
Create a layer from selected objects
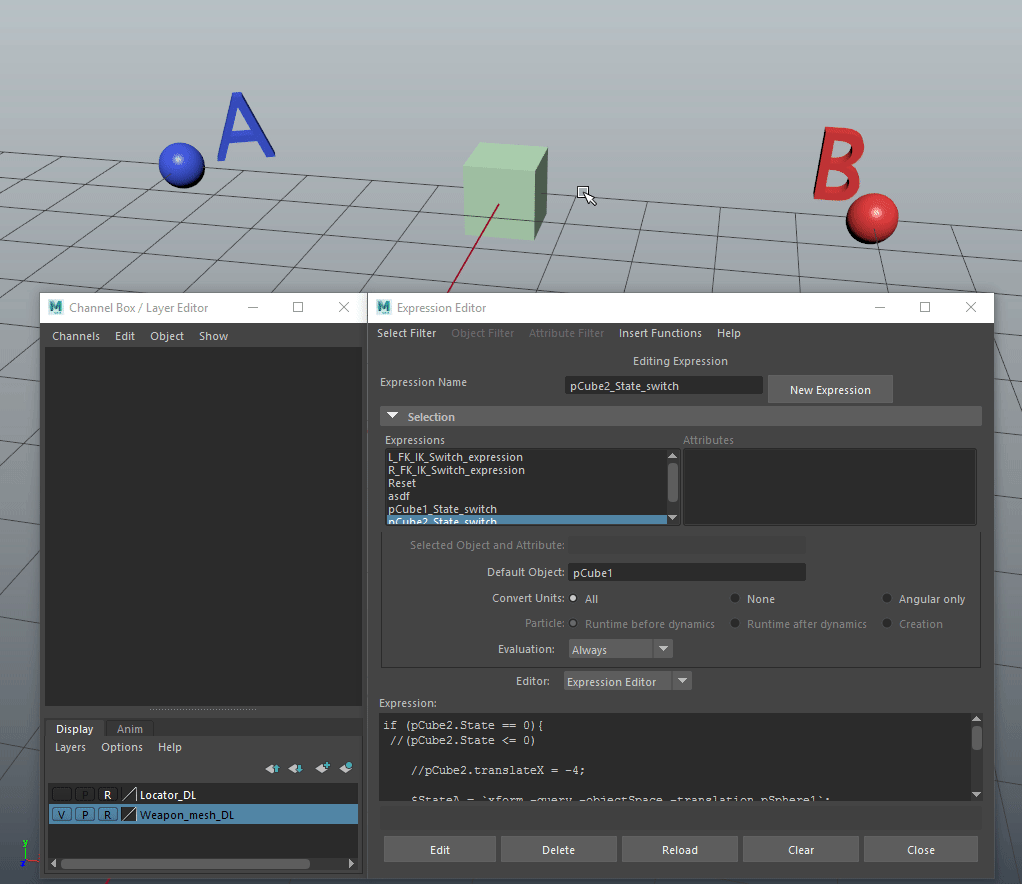click(x=346, y=768)
